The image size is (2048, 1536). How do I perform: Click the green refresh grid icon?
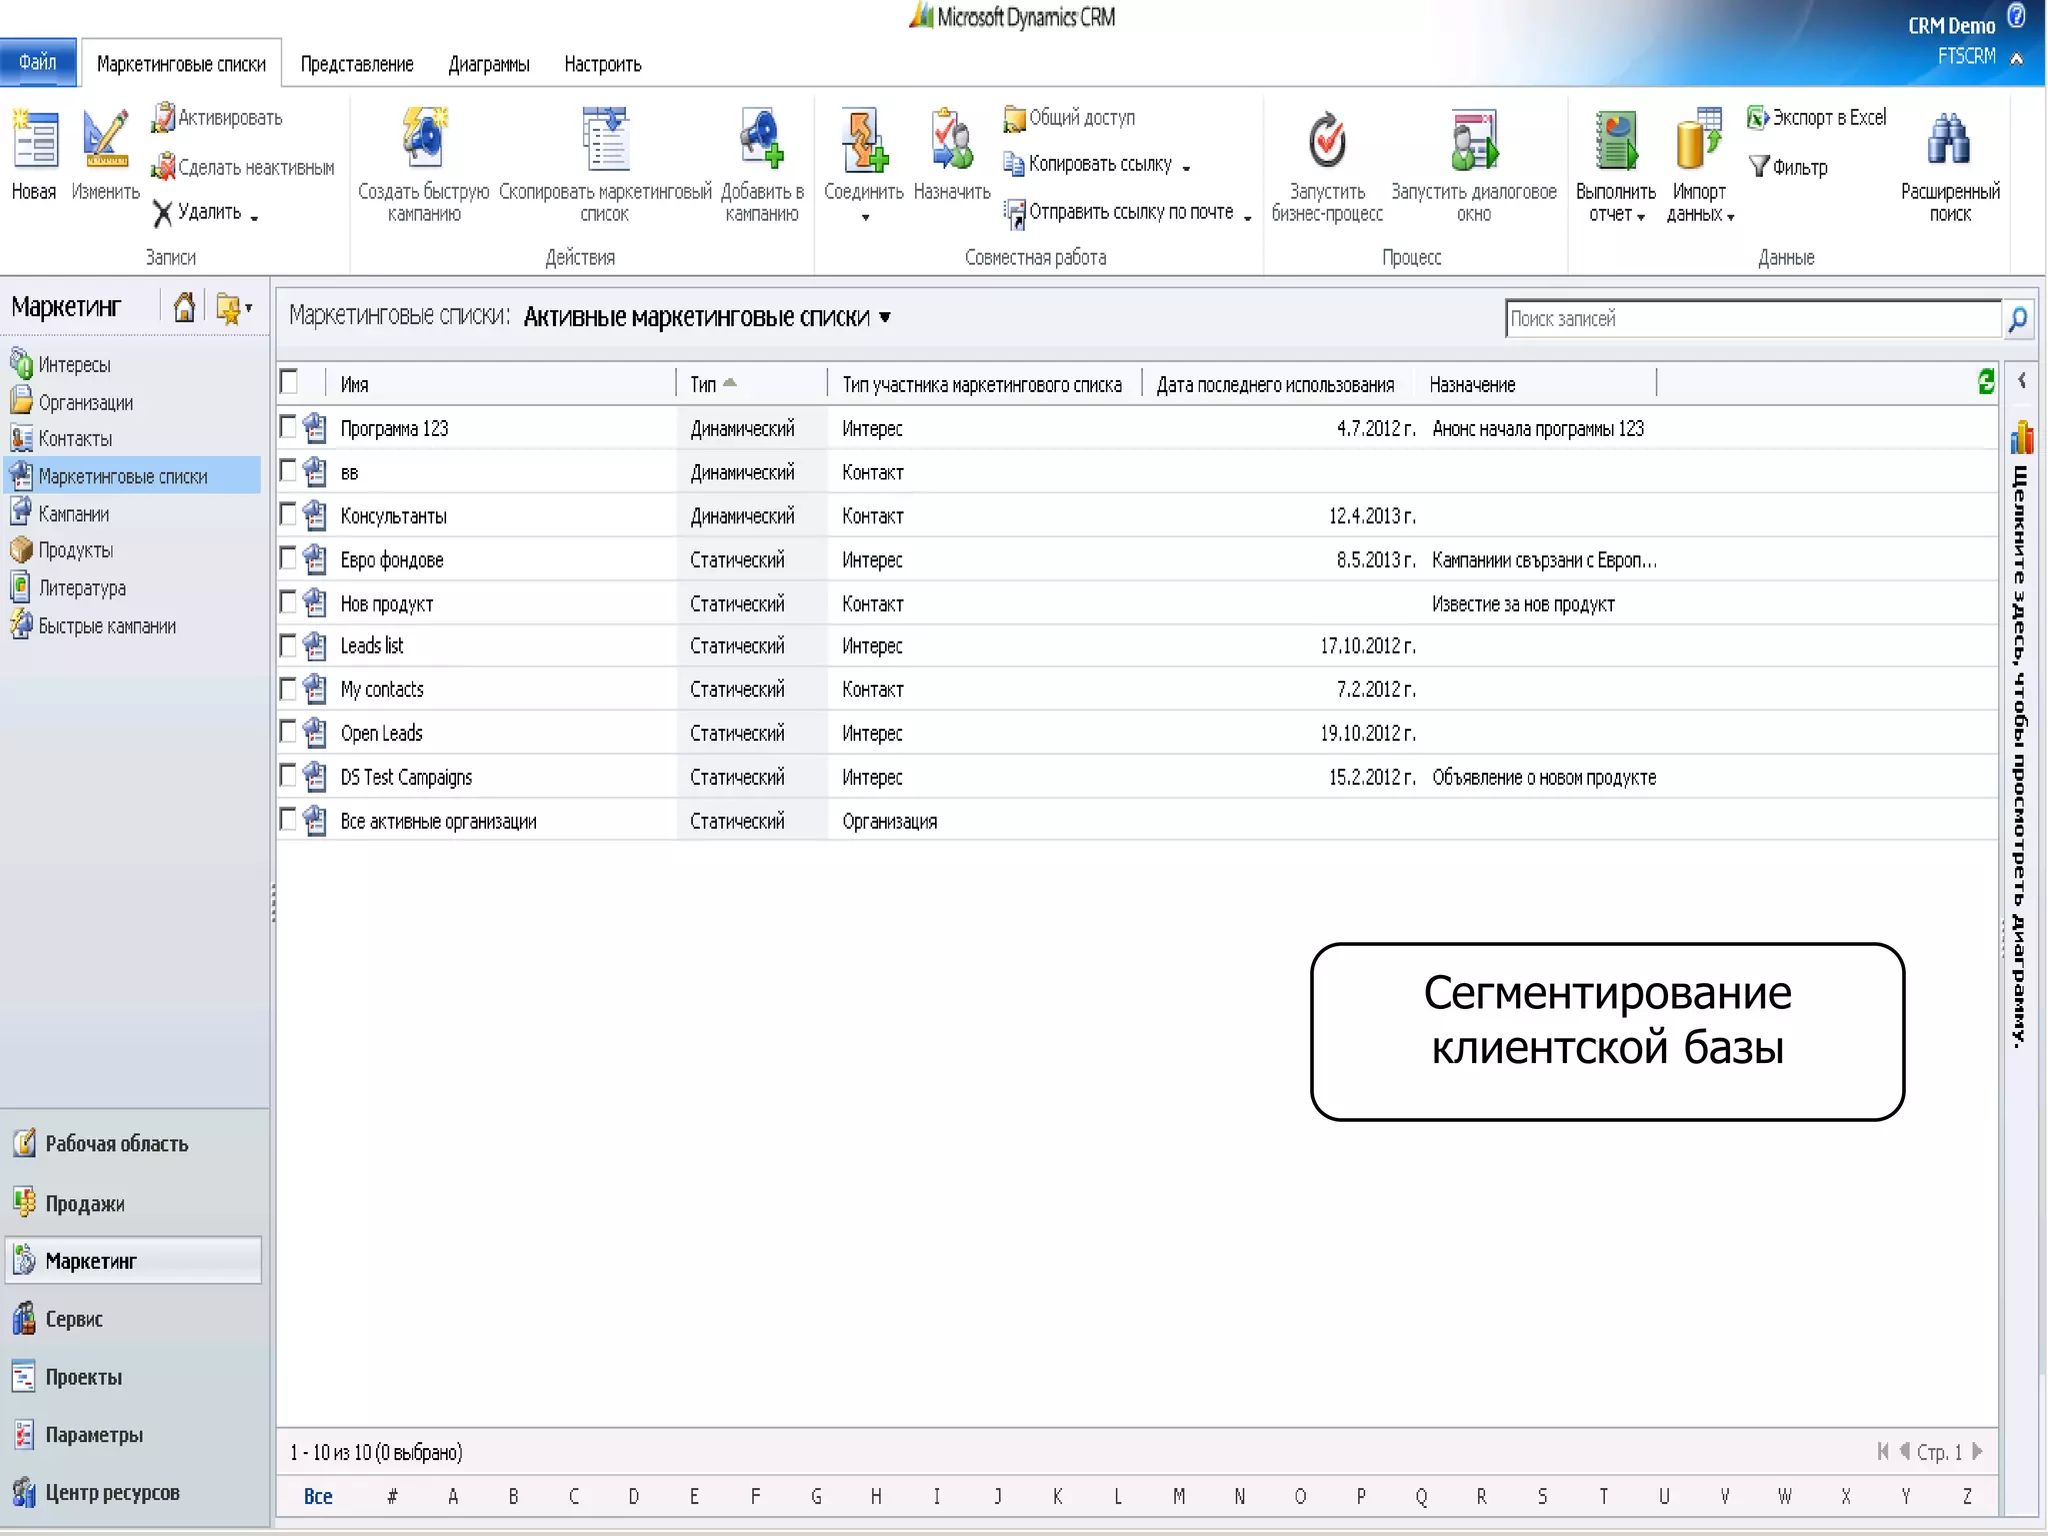(x=1986, y=382)
